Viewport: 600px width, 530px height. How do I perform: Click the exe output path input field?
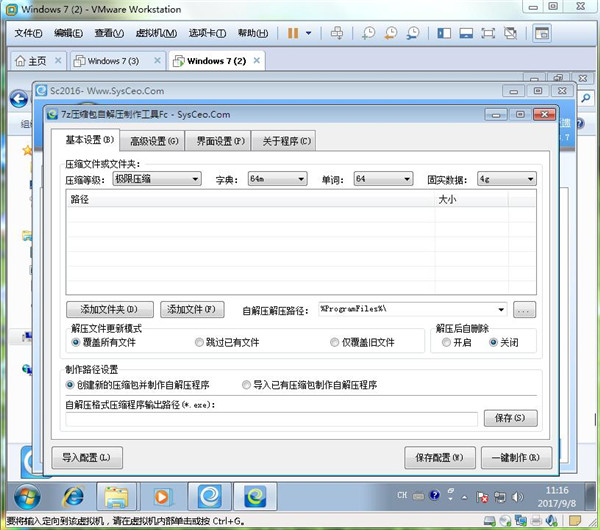point(271,419)
